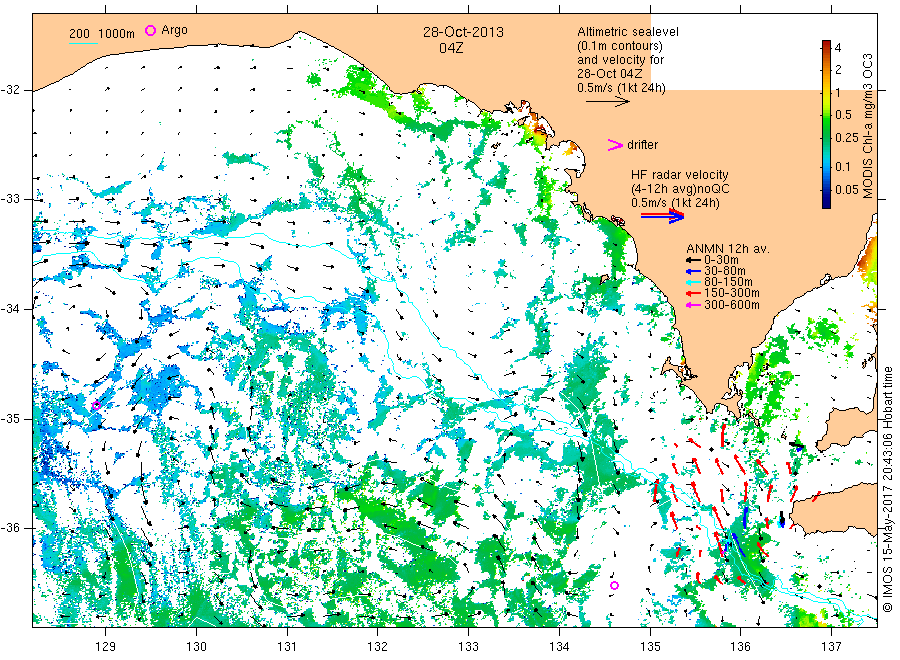Click the MODIS chlorophyll color bar
The height and width of the screenshot is (660, 900).
point(826,124)
